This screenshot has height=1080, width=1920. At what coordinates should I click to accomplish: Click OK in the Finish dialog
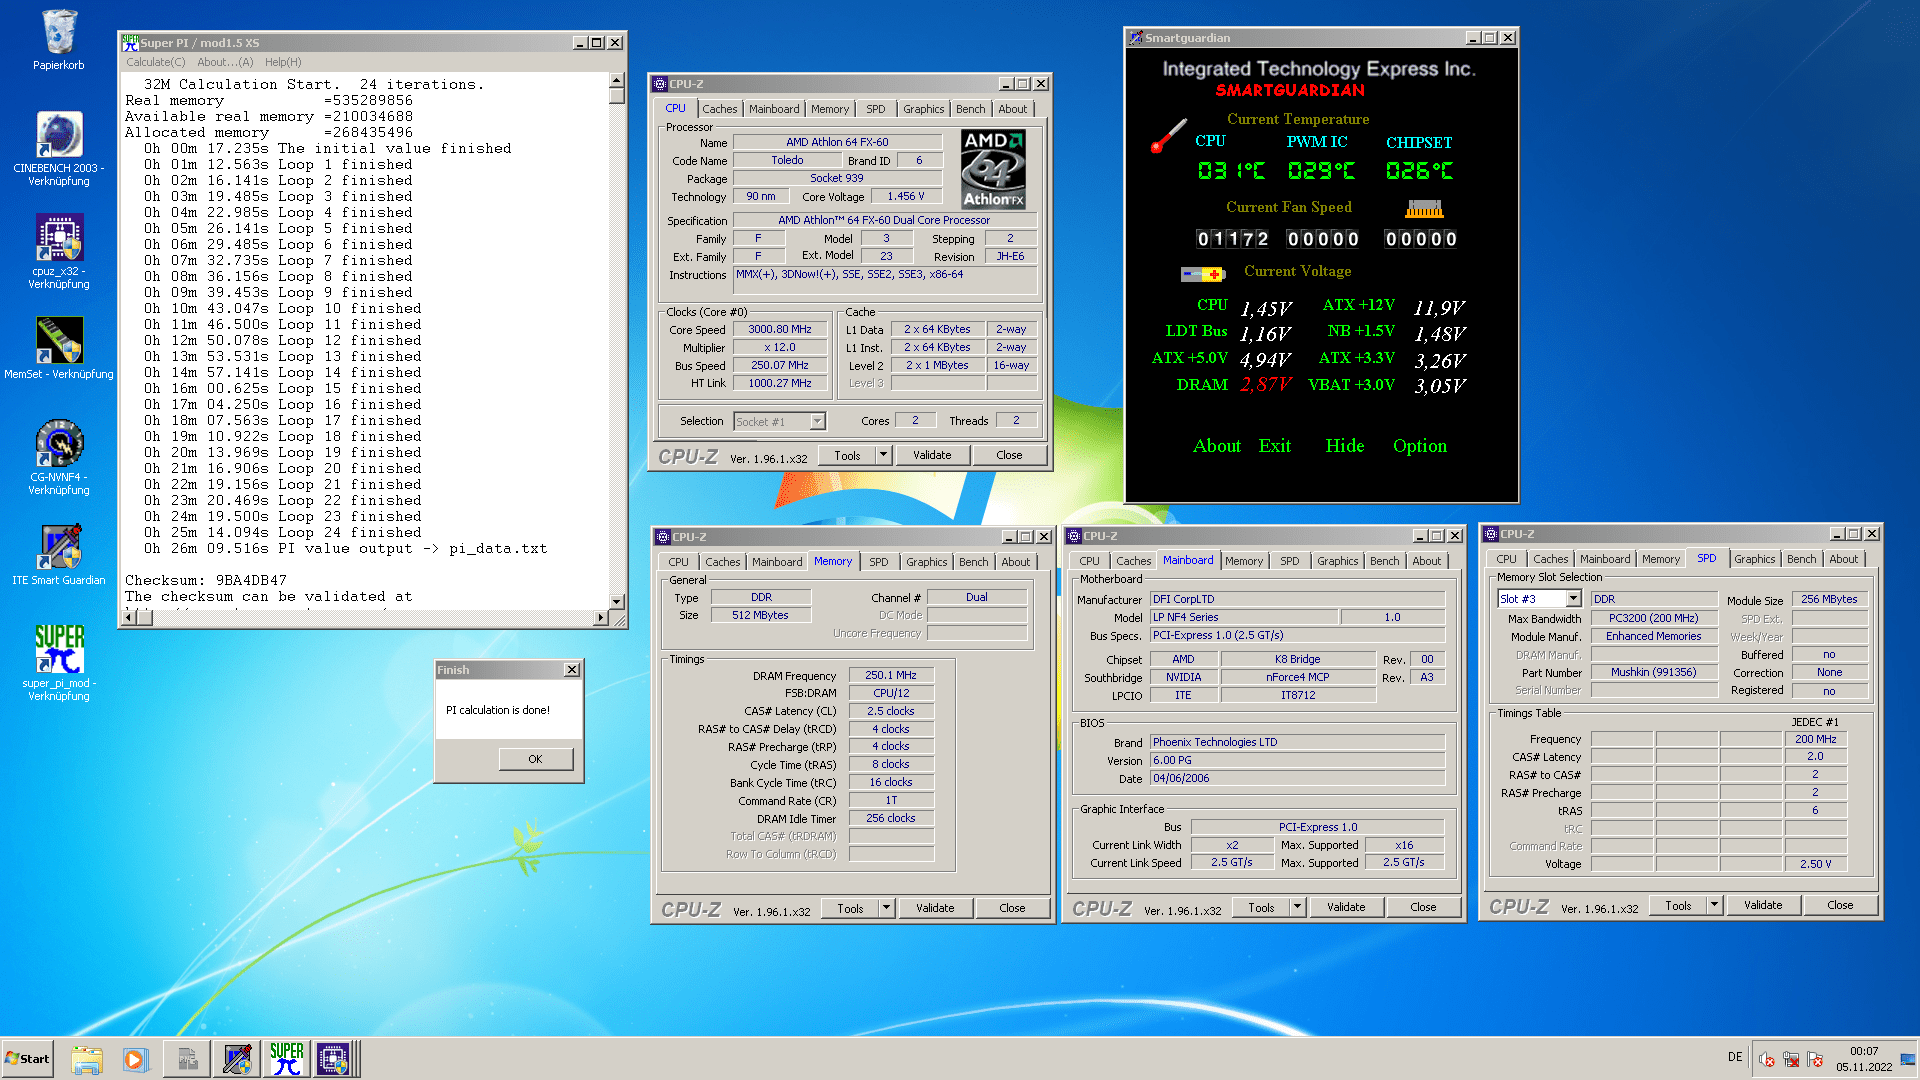point(535,759)
